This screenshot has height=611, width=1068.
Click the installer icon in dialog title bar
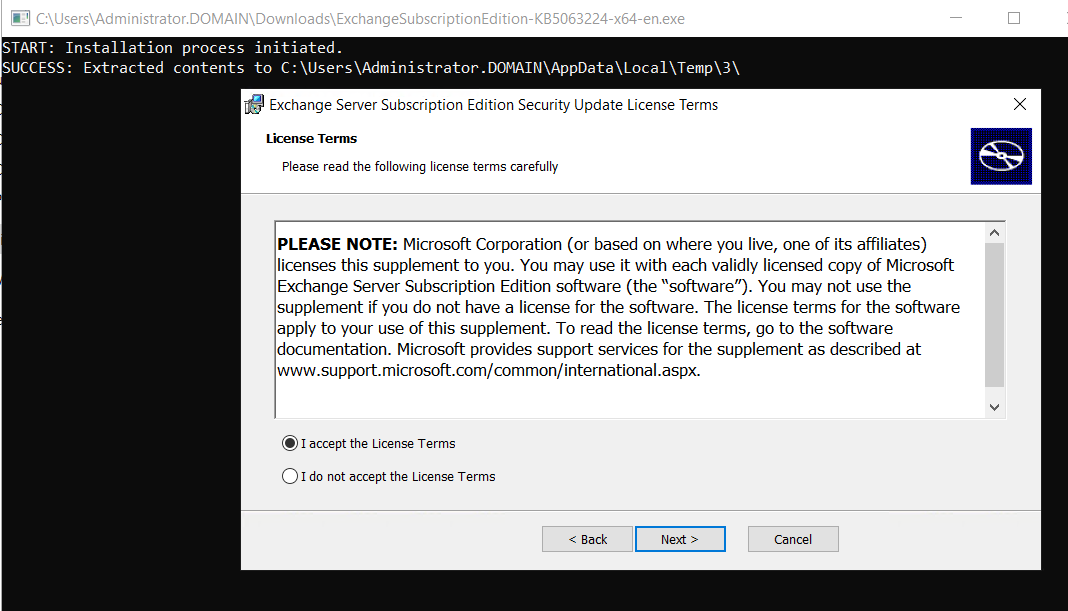click(x=254, y=105)
